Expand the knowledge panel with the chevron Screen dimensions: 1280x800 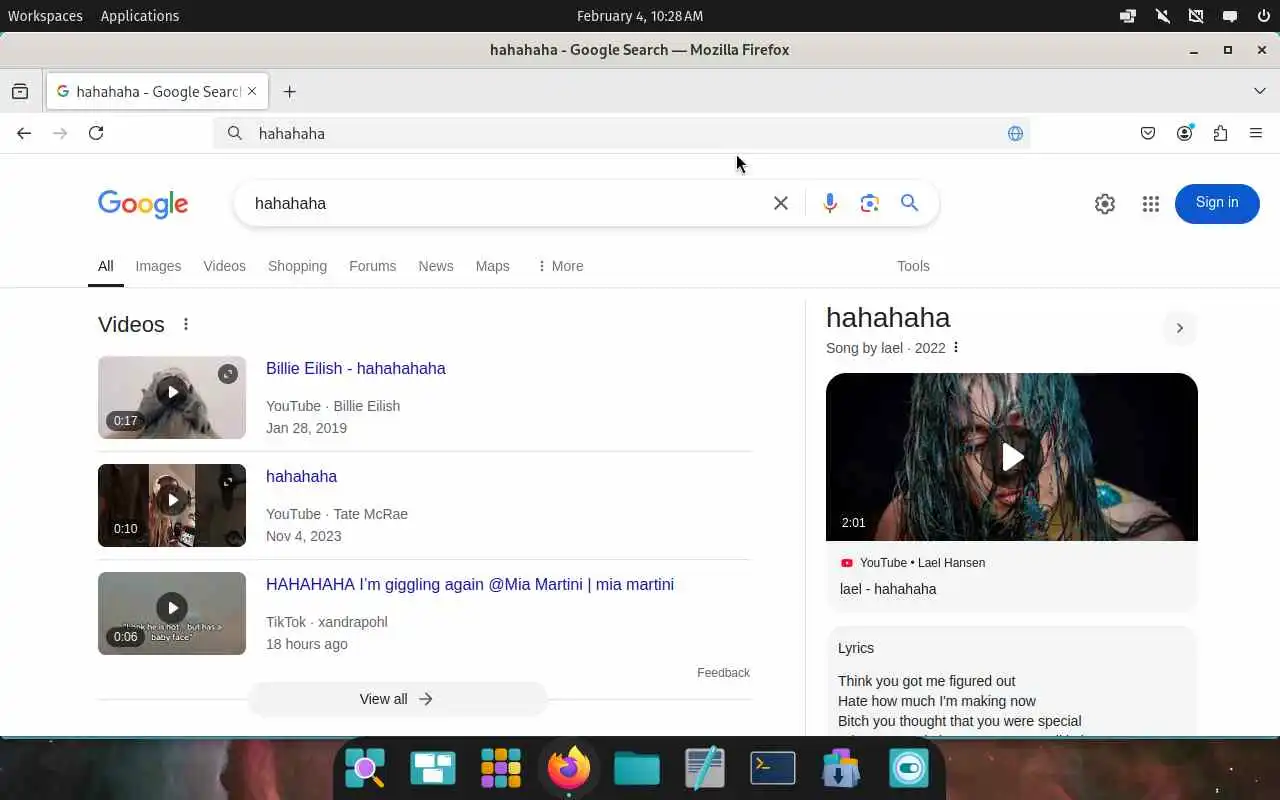(x=1180, y=328)
